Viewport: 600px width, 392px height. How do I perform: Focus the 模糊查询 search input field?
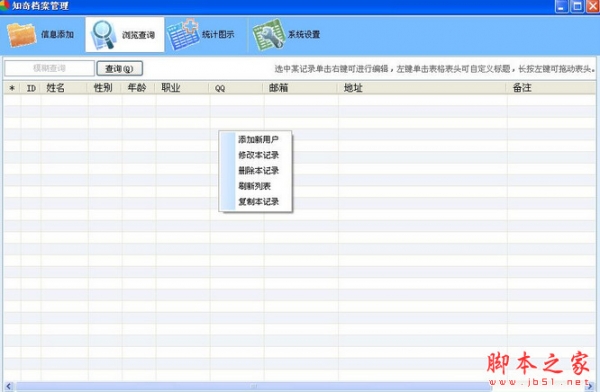(x=49, y=68)
